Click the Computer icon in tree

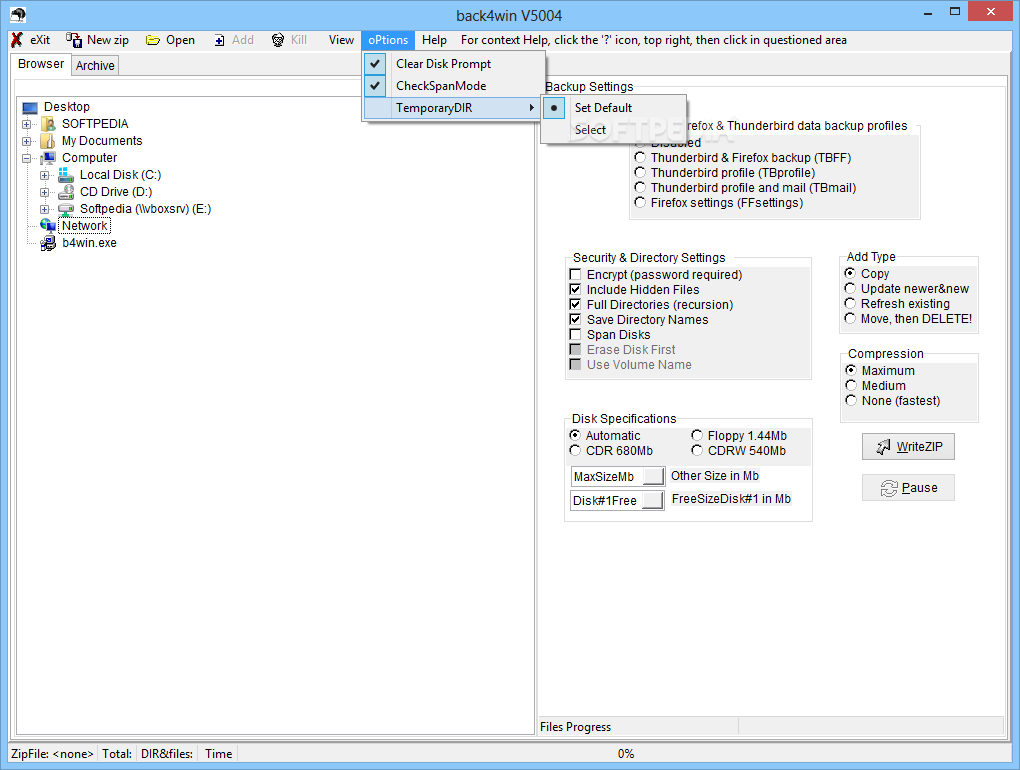pos(48,158)
